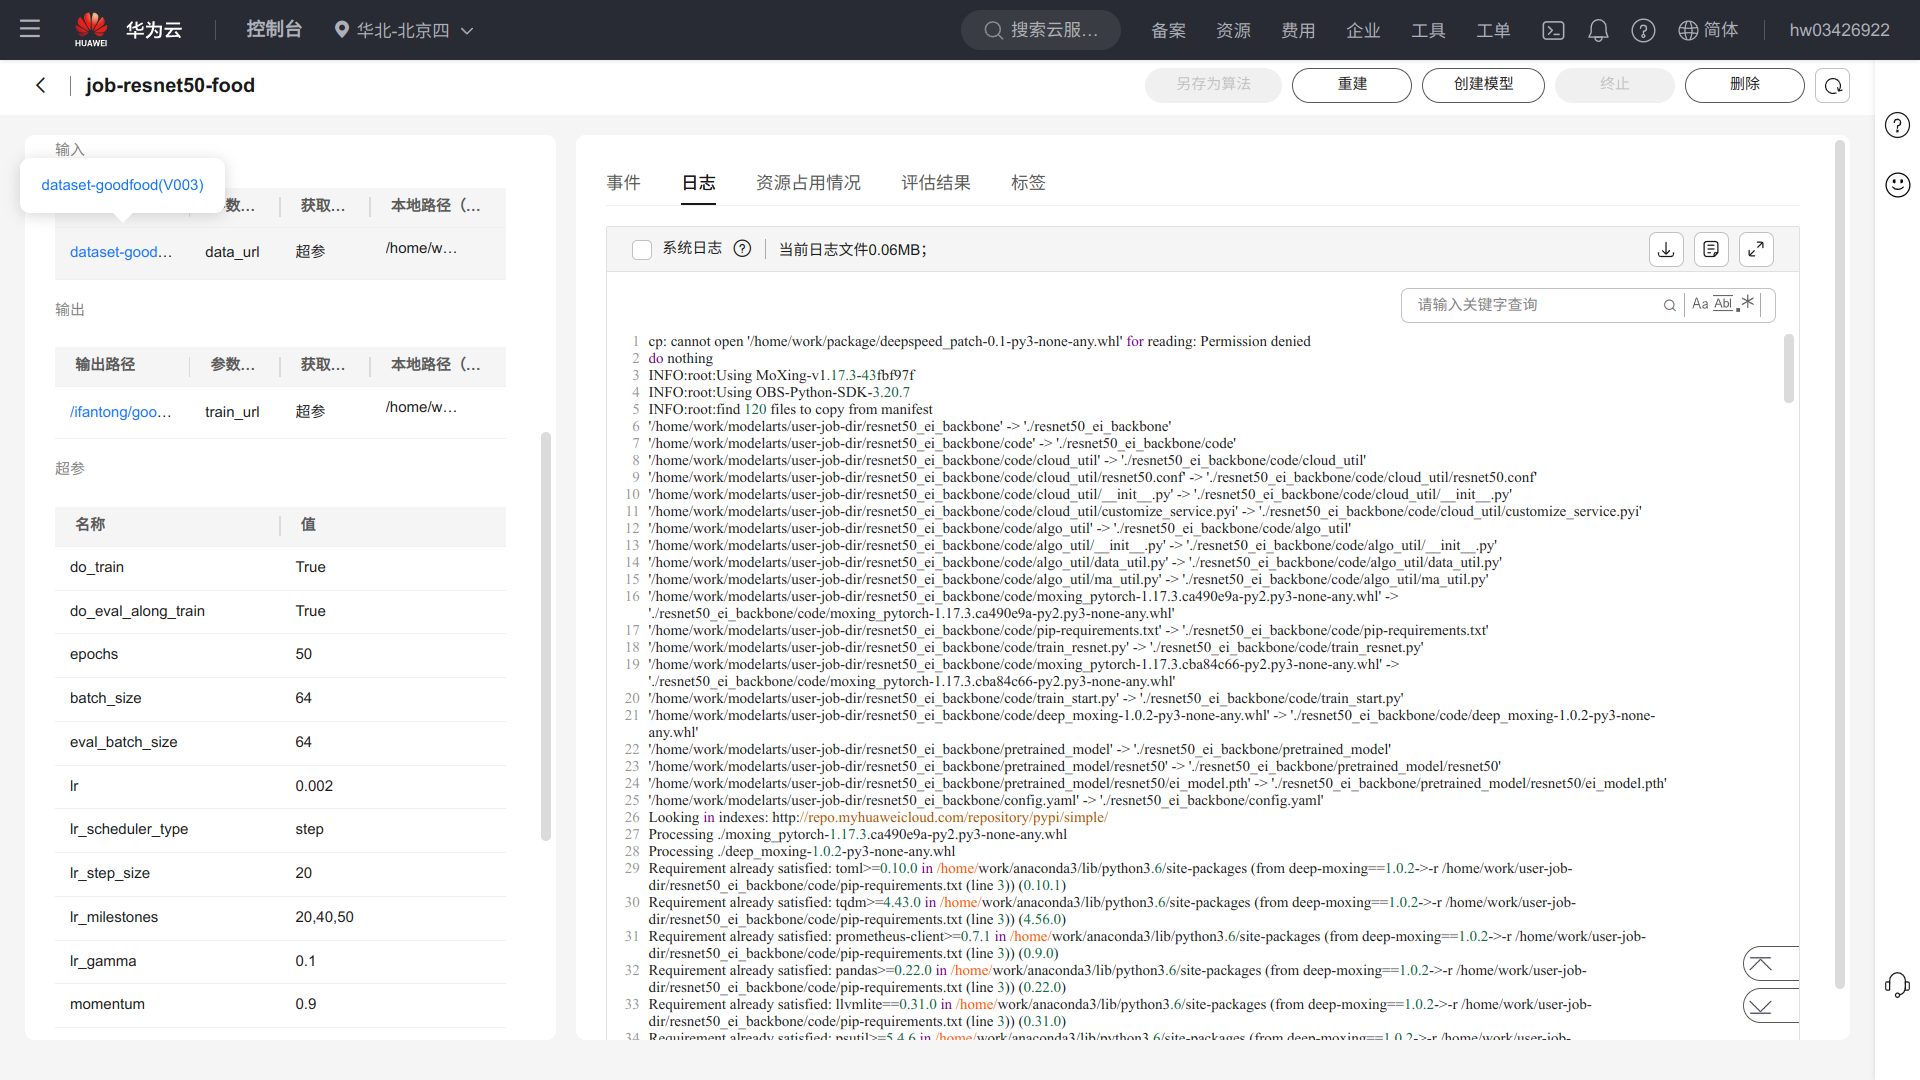Expand log to fullscreen
Screen dimensions: 1920x1080
1756,250
